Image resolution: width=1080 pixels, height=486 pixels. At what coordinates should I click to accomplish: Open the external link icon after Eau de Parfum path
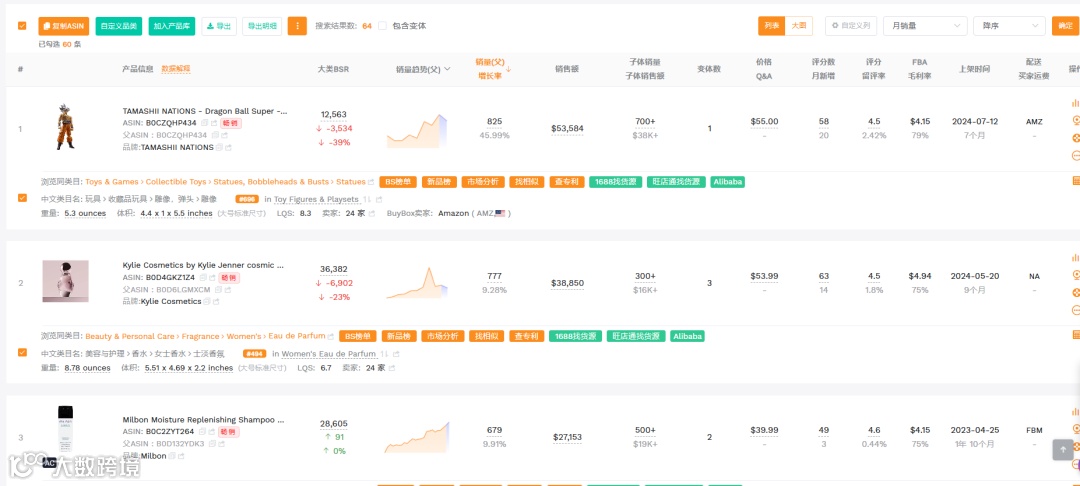(331, 337)
